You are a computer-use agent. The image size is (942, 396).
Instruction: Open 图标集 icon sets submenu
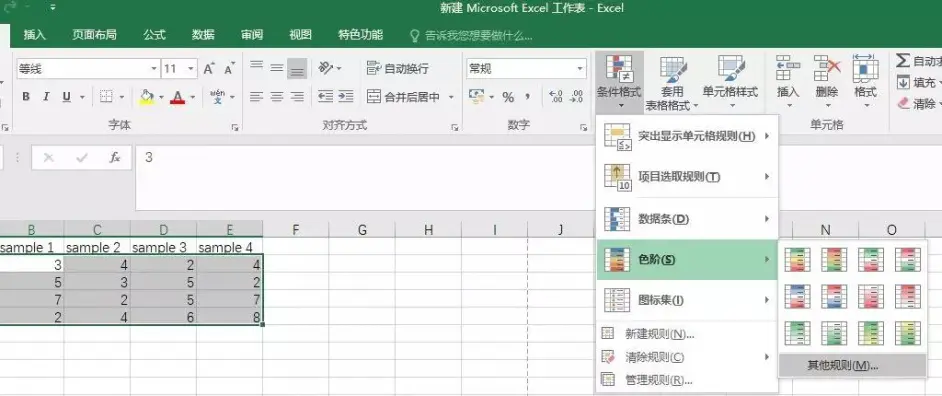point(687,300)
